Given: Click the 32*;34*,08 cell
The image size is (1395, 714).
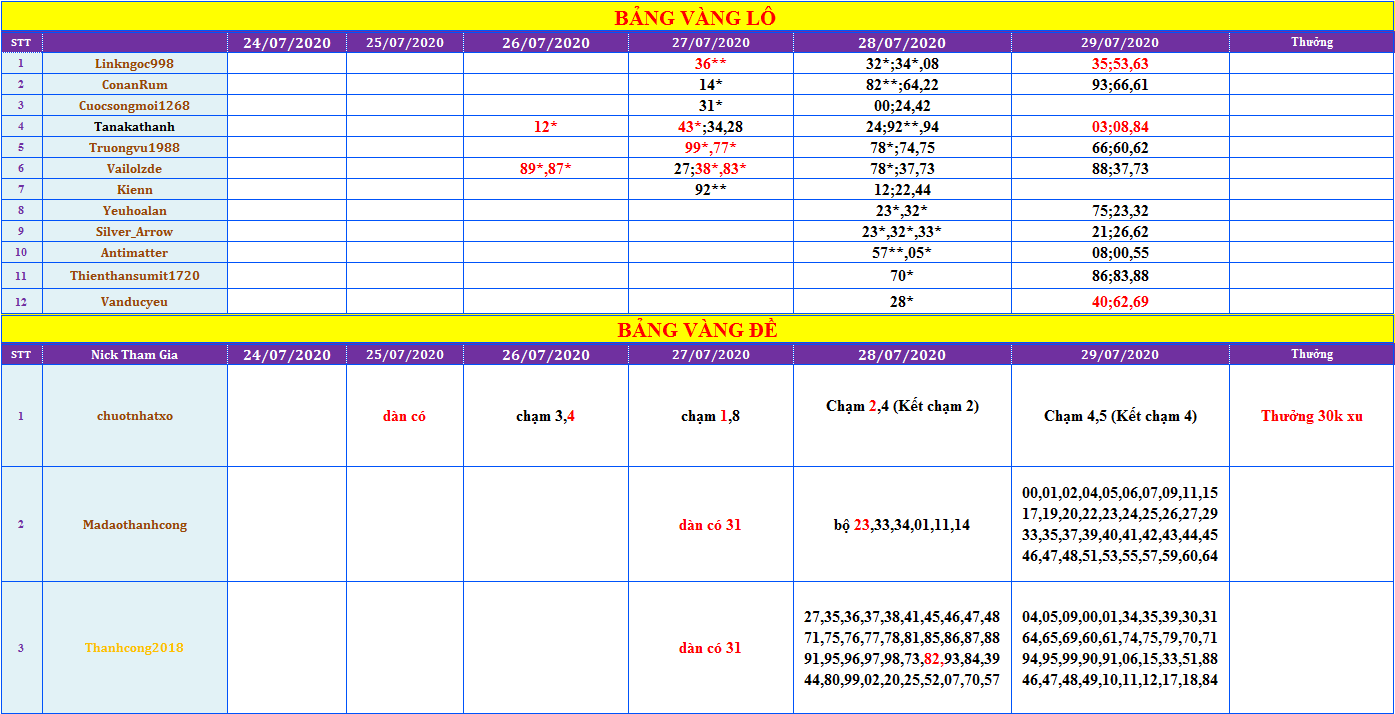Looking at the screenshot, I should 902,63.
